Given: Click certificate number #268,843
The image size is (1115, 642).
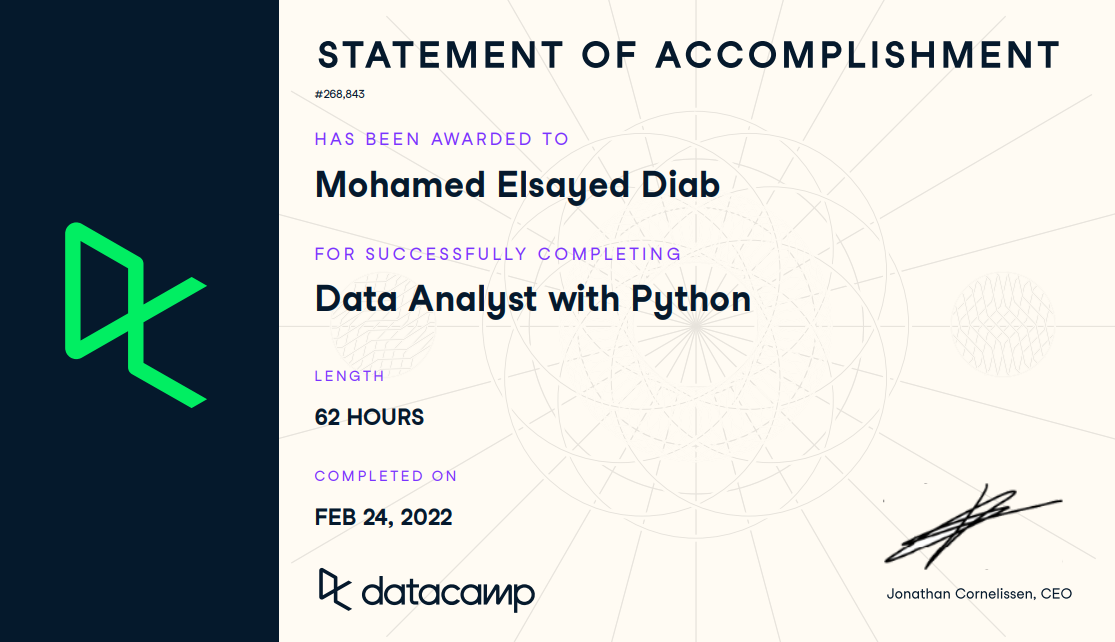Looking at the screenshot, I should click(x=340, y=95).
